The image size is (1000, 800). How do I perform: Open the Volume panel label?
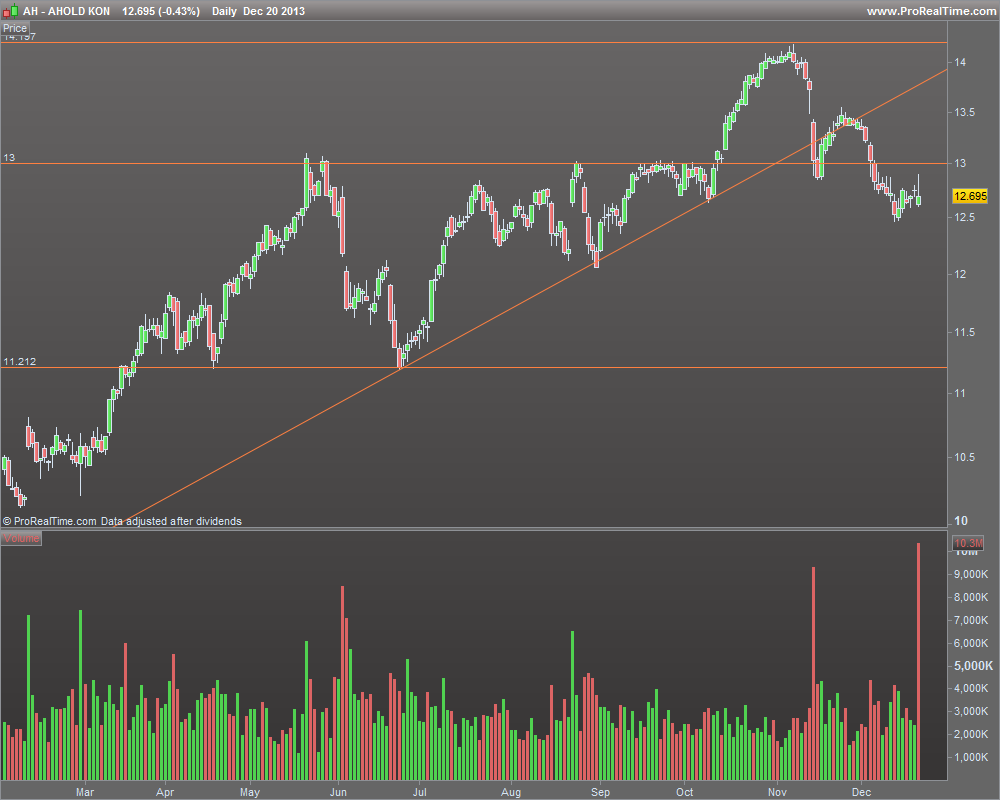[x=21, y=538]
